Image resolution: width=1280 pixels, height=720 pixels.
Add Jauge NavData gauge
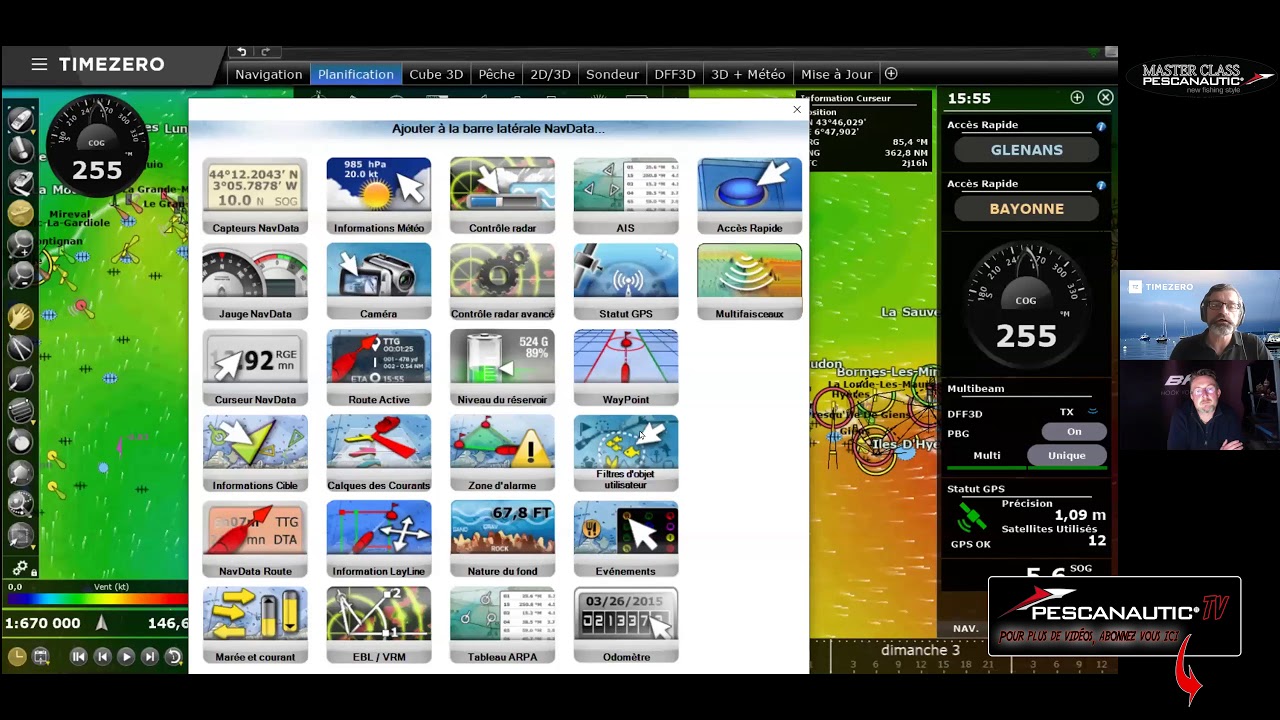tap(255, 282)
